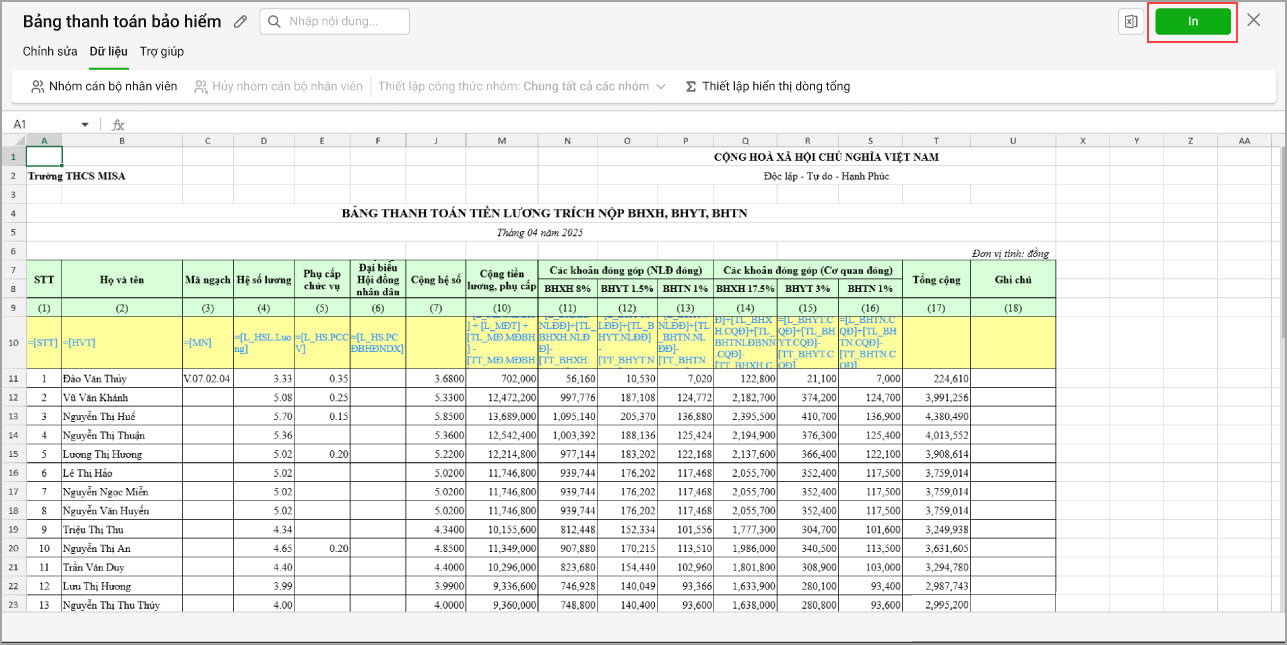Click the sigma icon for total row display
Image resolution: width=1287 pixels, height=645 pixels.
[691, 86]
